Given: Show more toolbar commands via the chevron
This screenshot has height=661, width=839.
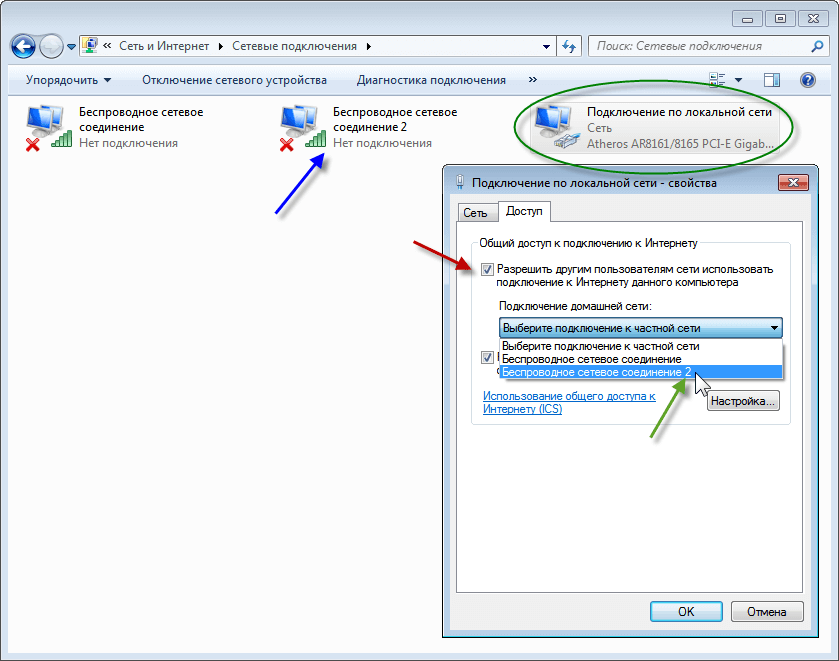Looking at the screenshot, I should 532,80.
